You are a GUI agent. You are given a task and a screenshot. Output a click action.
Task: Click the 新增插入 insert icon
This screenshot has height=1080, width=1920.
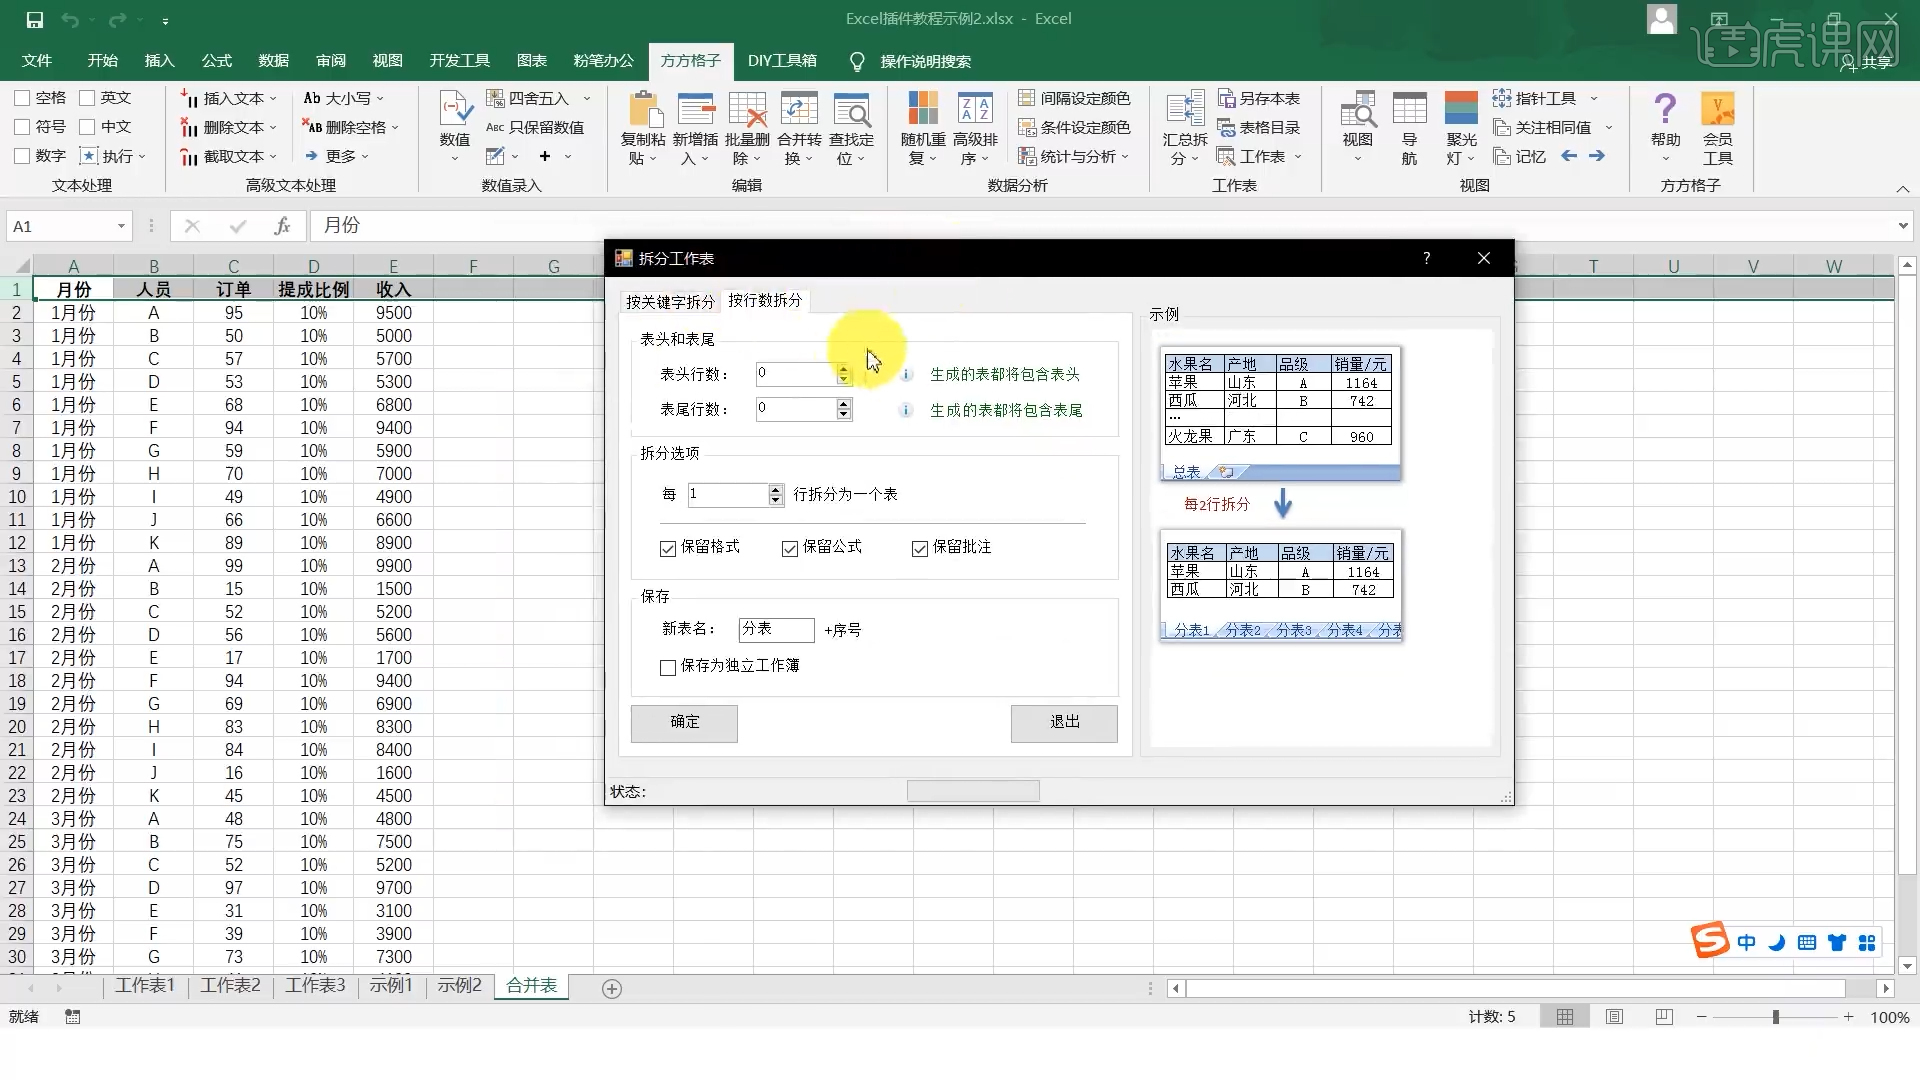[x=696, y=109]
